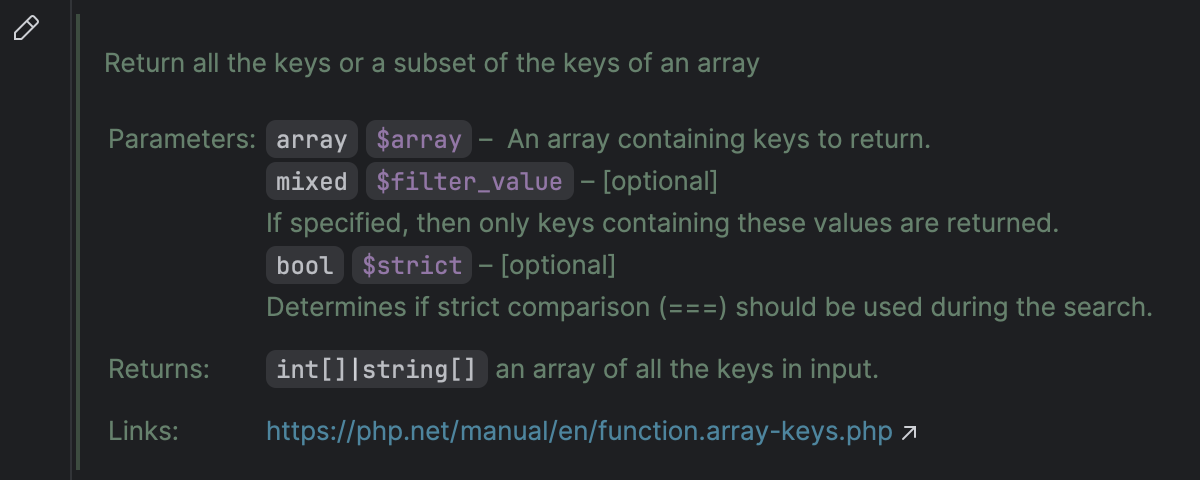The image size is (1200, 480).
Task: Click the pencil edit icon in the gutter
Action: point(26,28)
